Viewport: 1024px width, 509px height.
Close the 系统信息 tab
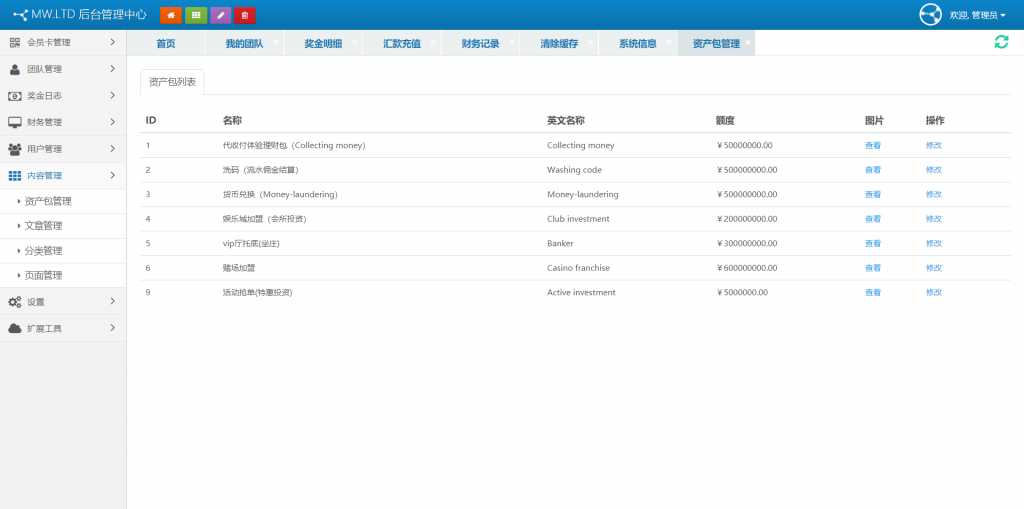pyautogui.click(x=669, y=42)
